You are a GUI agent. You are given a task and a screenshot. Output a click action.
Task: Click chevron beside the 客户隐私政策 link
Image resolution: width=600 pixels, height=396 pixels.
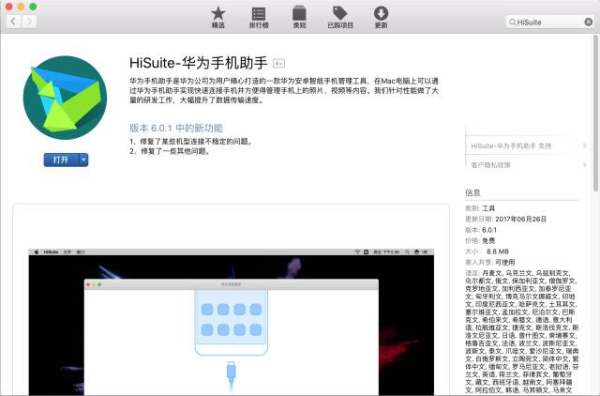click(x=584, y=165)
